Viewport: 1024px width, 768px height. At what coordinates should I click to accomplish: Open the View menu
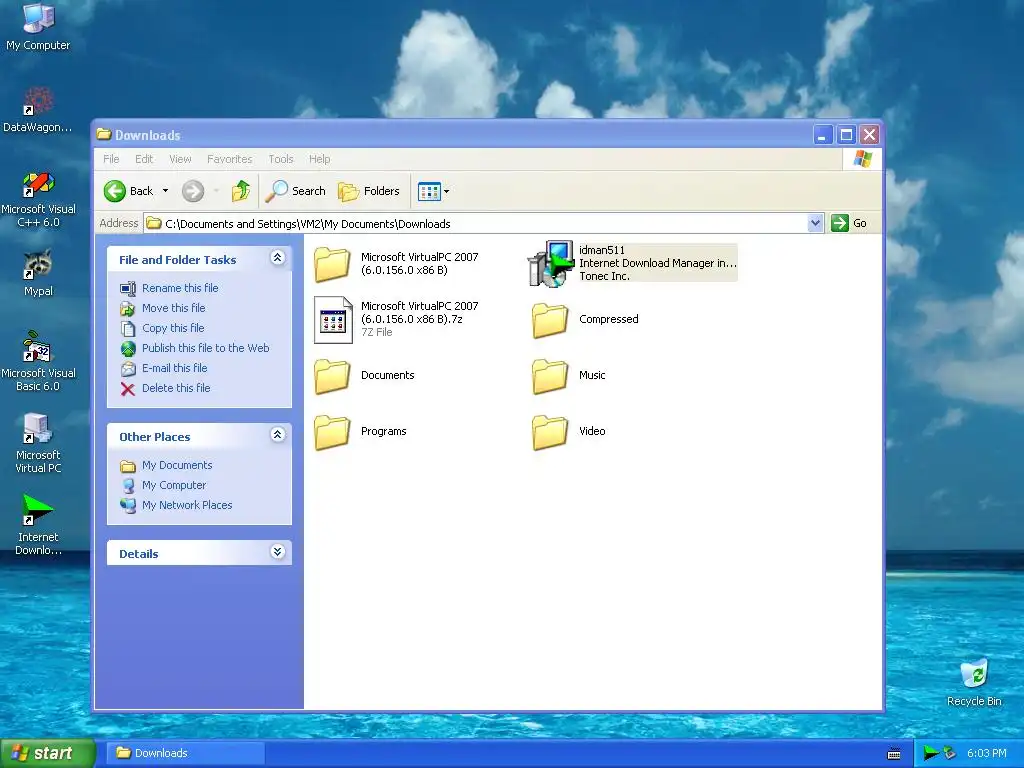(x=180, y=159)
